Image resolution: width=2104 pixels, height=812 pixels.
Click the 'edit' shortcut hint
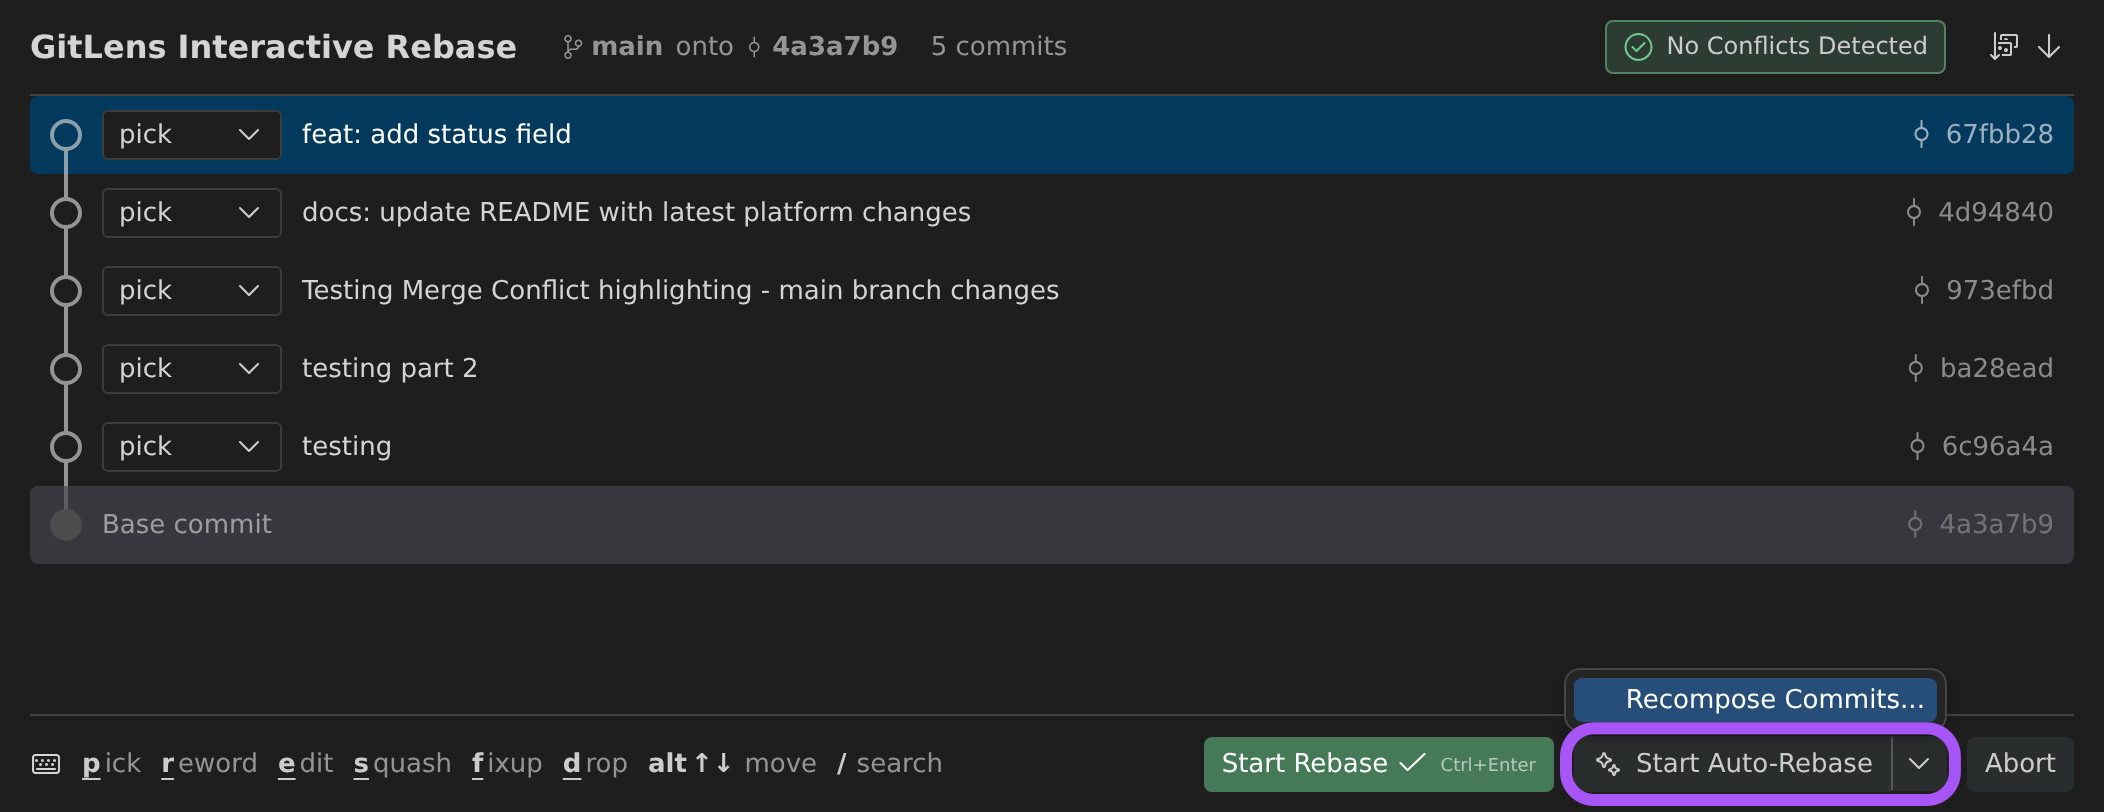tap(305, 764)
